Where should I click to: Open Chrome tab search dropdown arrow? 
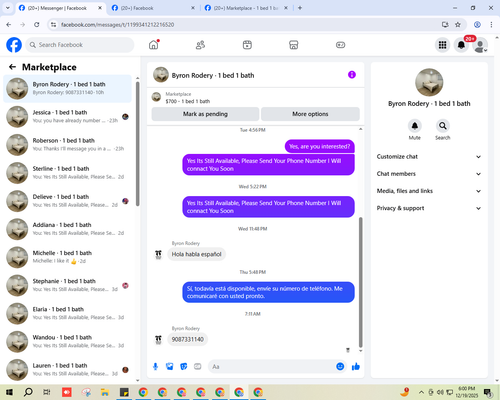[x=8, y=8]
